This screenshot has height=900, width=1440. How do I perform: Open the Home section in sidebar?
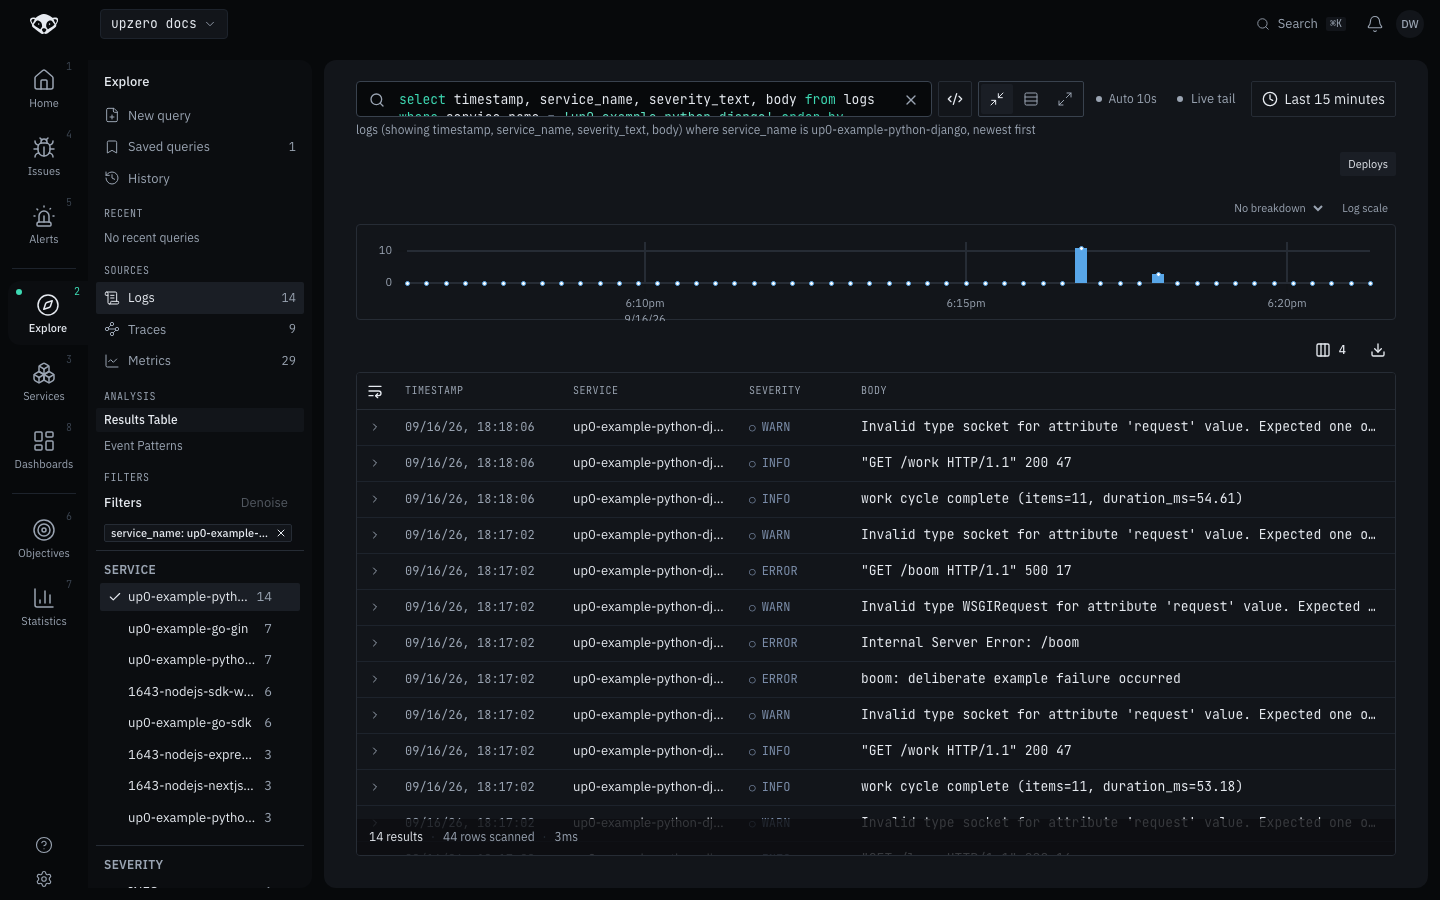tap(44, 88)
